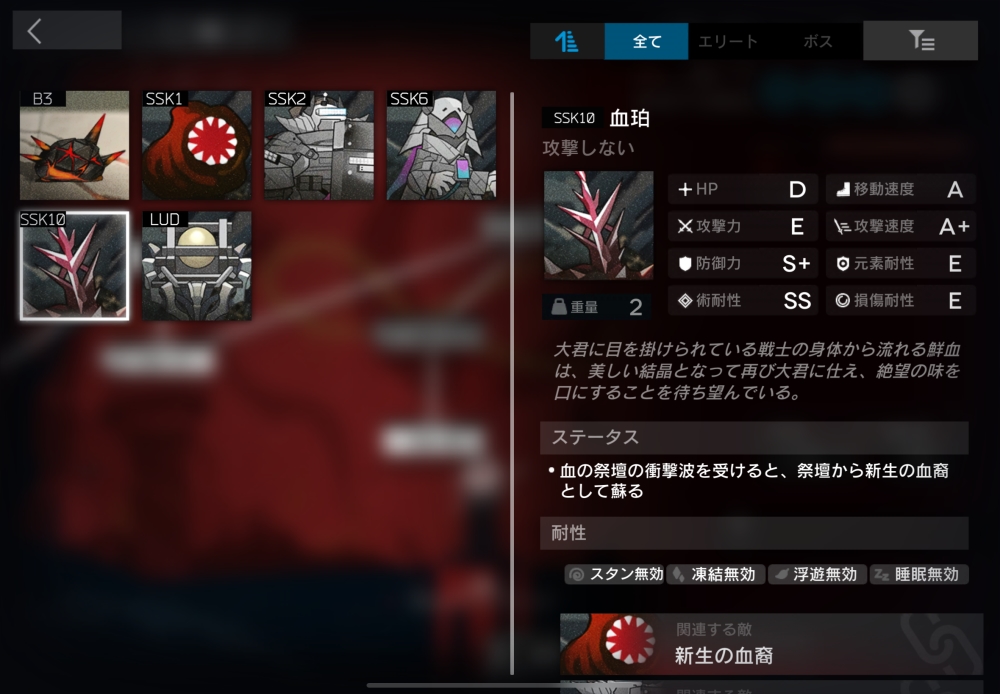
Task: Click the スタン無効 resistance tag
Action: (x=614, y=574)
